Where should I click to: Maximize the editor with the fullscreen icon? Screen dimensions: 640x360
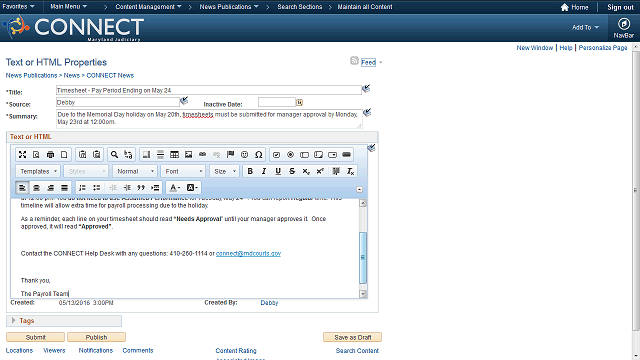pos(22,155)
